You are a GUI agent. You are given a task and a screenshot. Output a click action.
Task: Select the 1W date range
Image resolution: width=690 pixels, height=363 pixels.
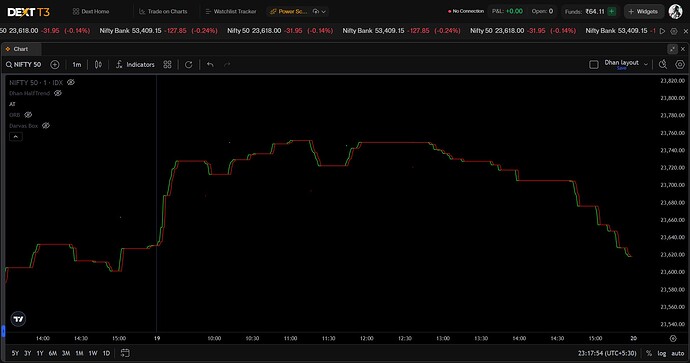point(93,353)
